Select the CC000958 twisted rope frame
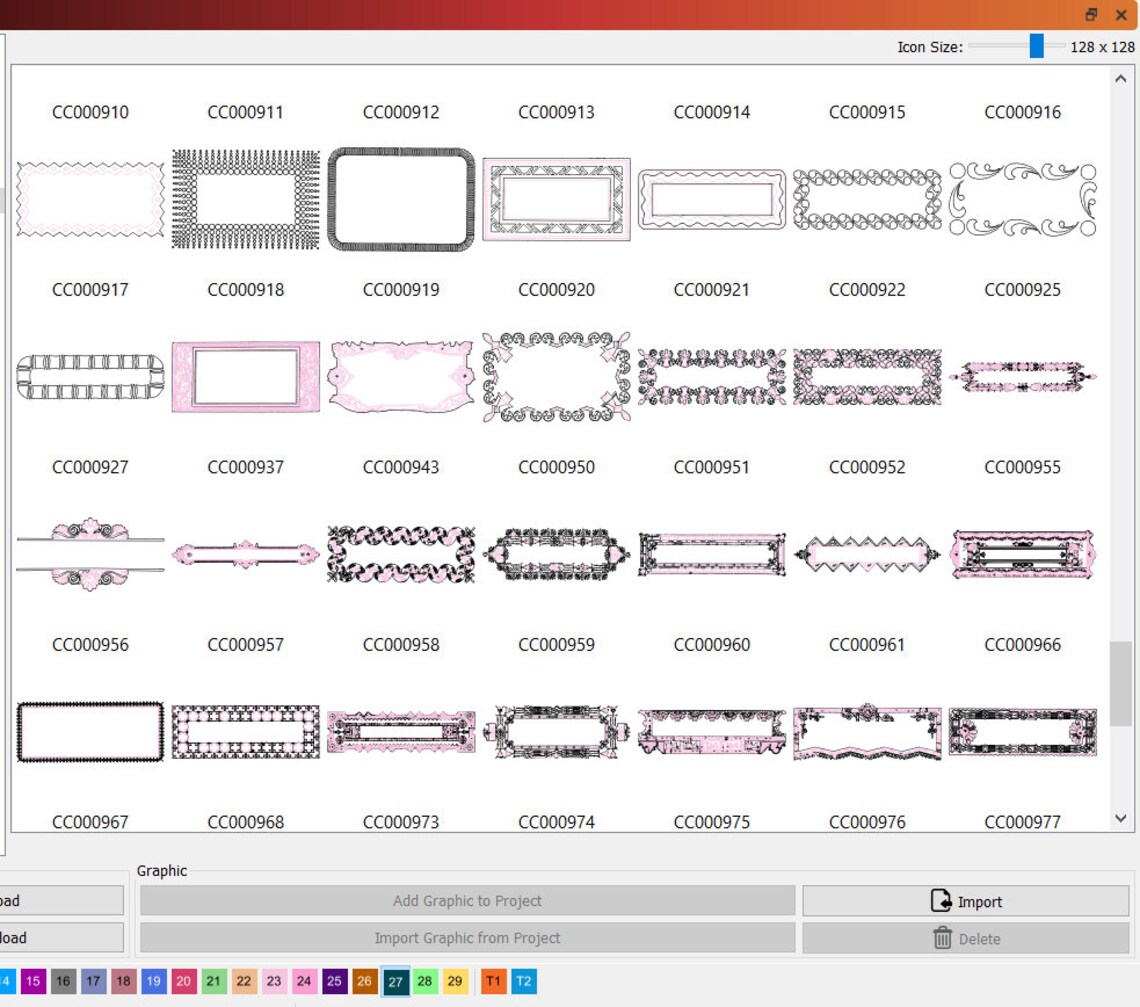 click(401, 554)
